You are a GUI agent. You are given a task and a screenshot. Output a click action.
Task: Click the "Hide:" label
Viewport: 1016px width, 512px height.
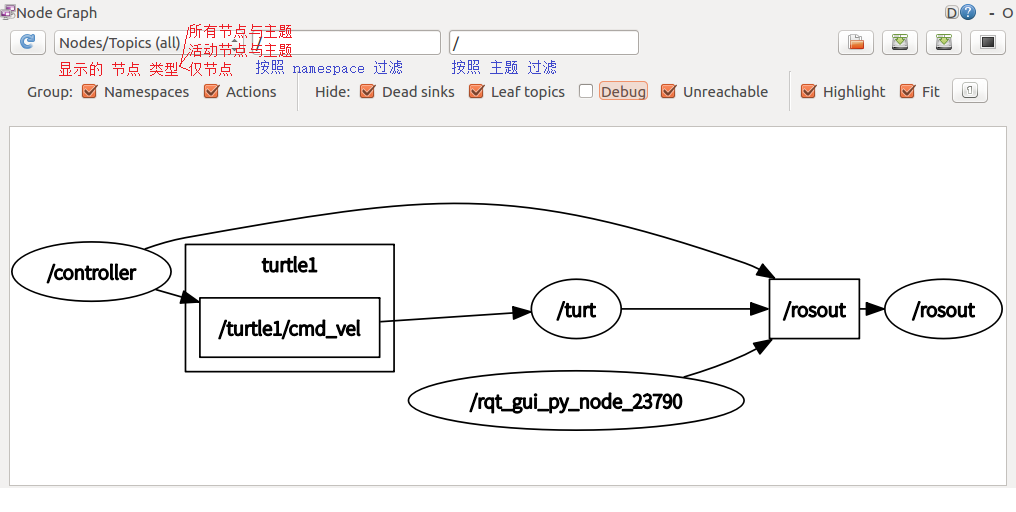click(332, 92)
